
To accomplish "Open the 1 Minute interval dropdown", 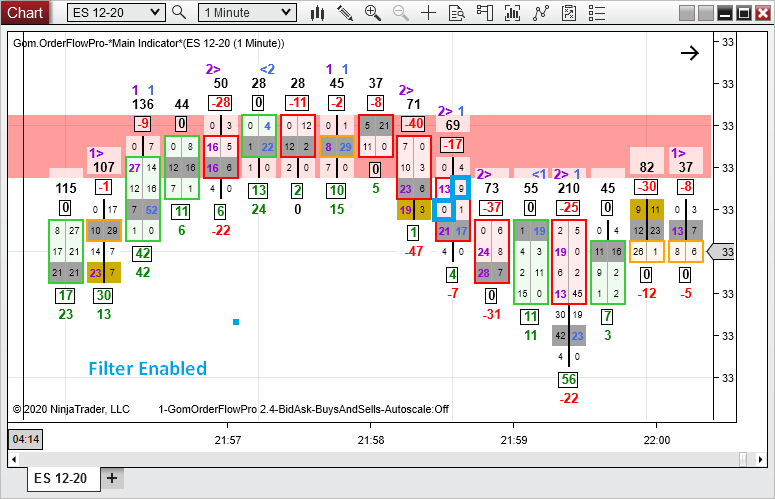I will point(247,13).
